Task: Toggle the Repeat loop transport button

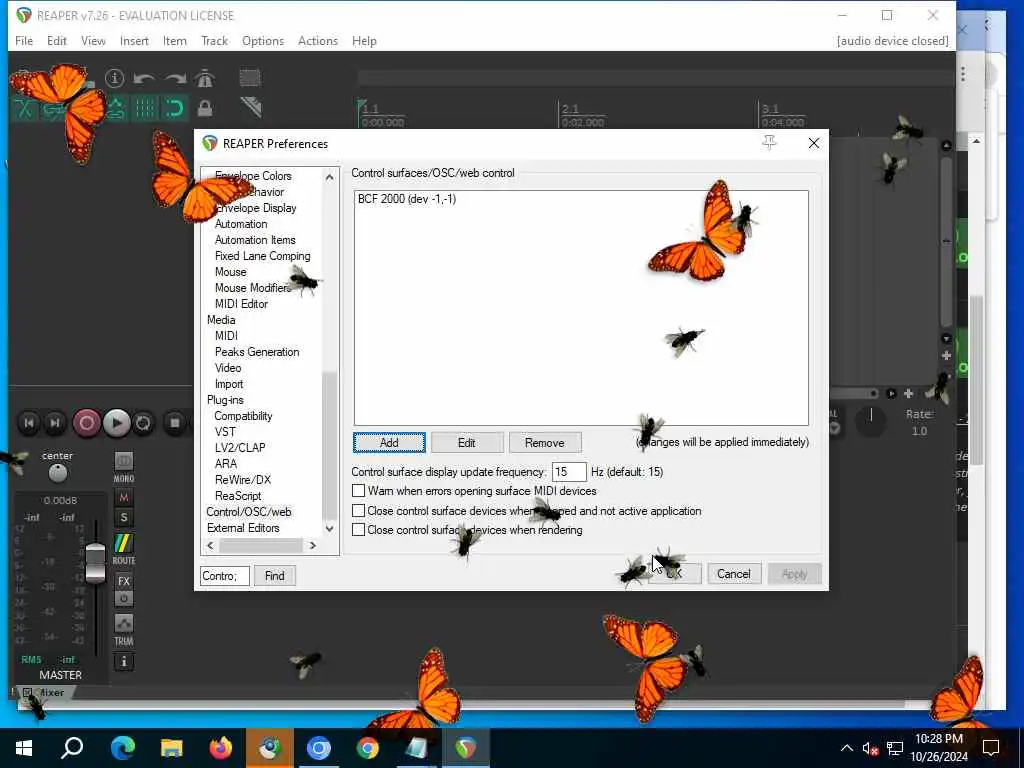Action: pyautogui.click(x=143, y=423)
